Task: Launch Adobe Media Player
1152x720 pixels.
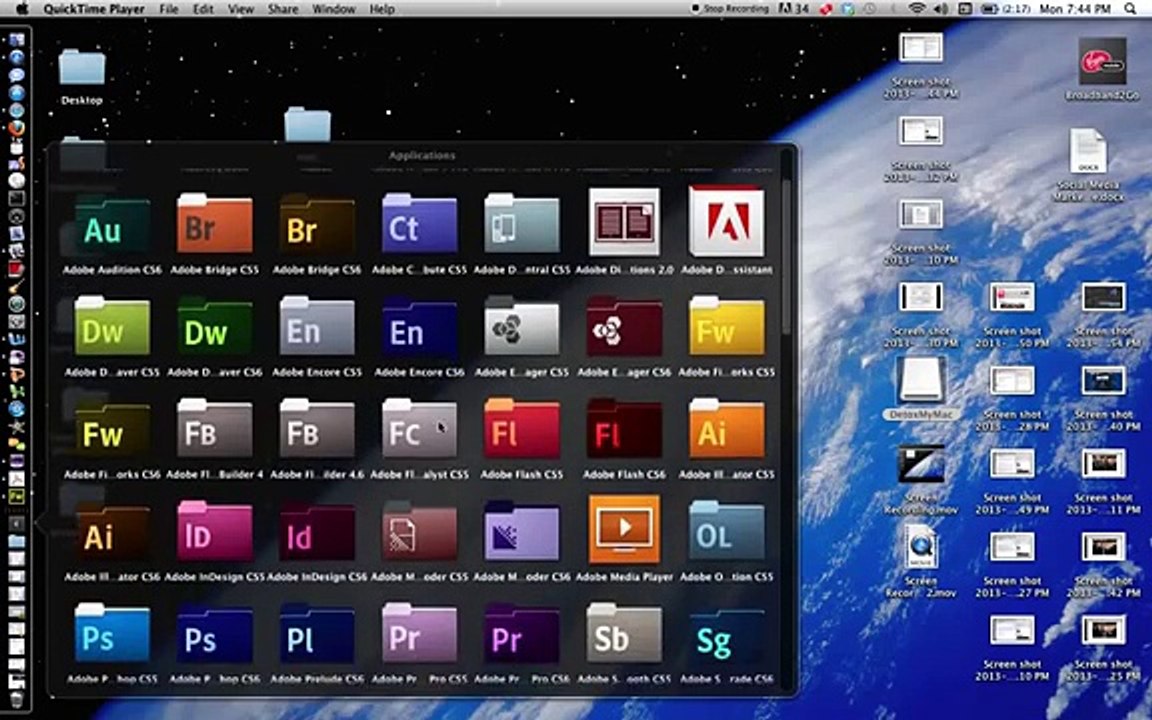Action: coord(624,529)
